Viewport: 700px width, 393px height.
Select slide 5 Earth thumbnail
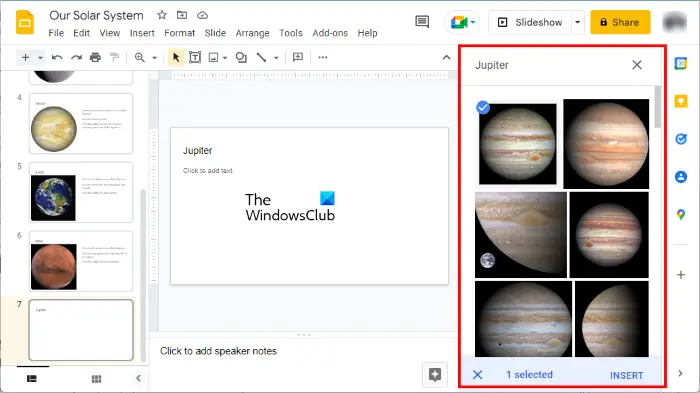(x=81, y=192)
